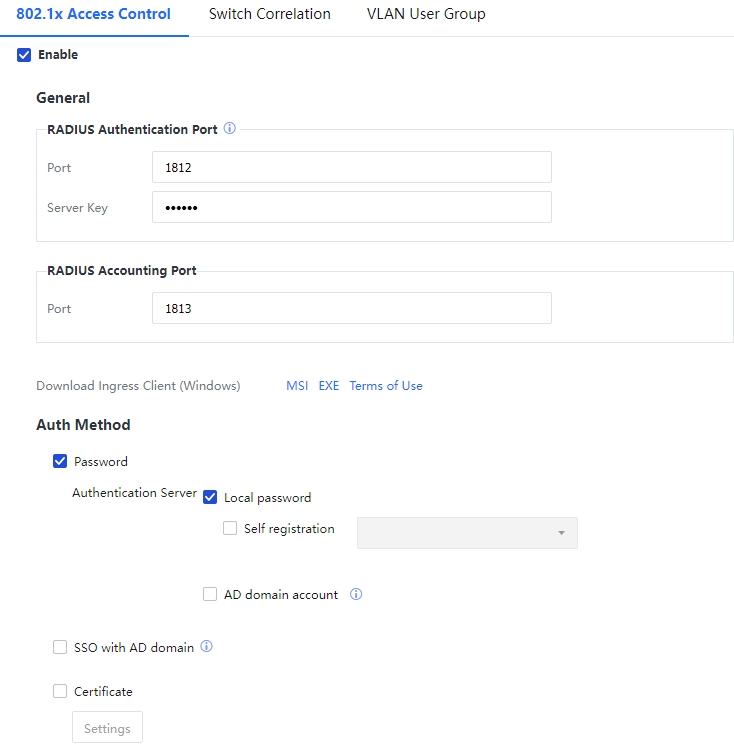Download the MSI Ingress Client
Screen dimensions: 734x746
(297, 386)
